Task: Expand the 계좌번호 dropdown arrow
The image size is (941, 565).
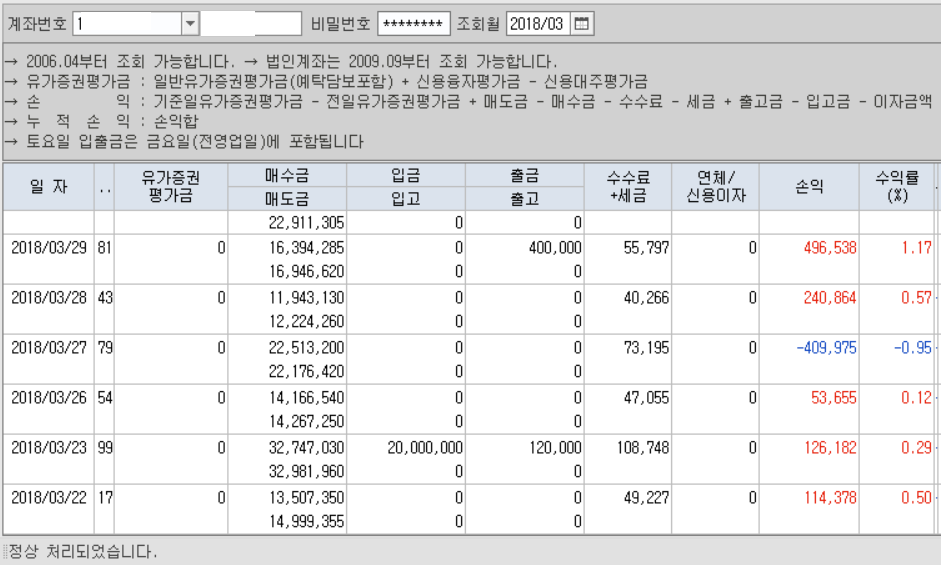Action: [190, 23]
